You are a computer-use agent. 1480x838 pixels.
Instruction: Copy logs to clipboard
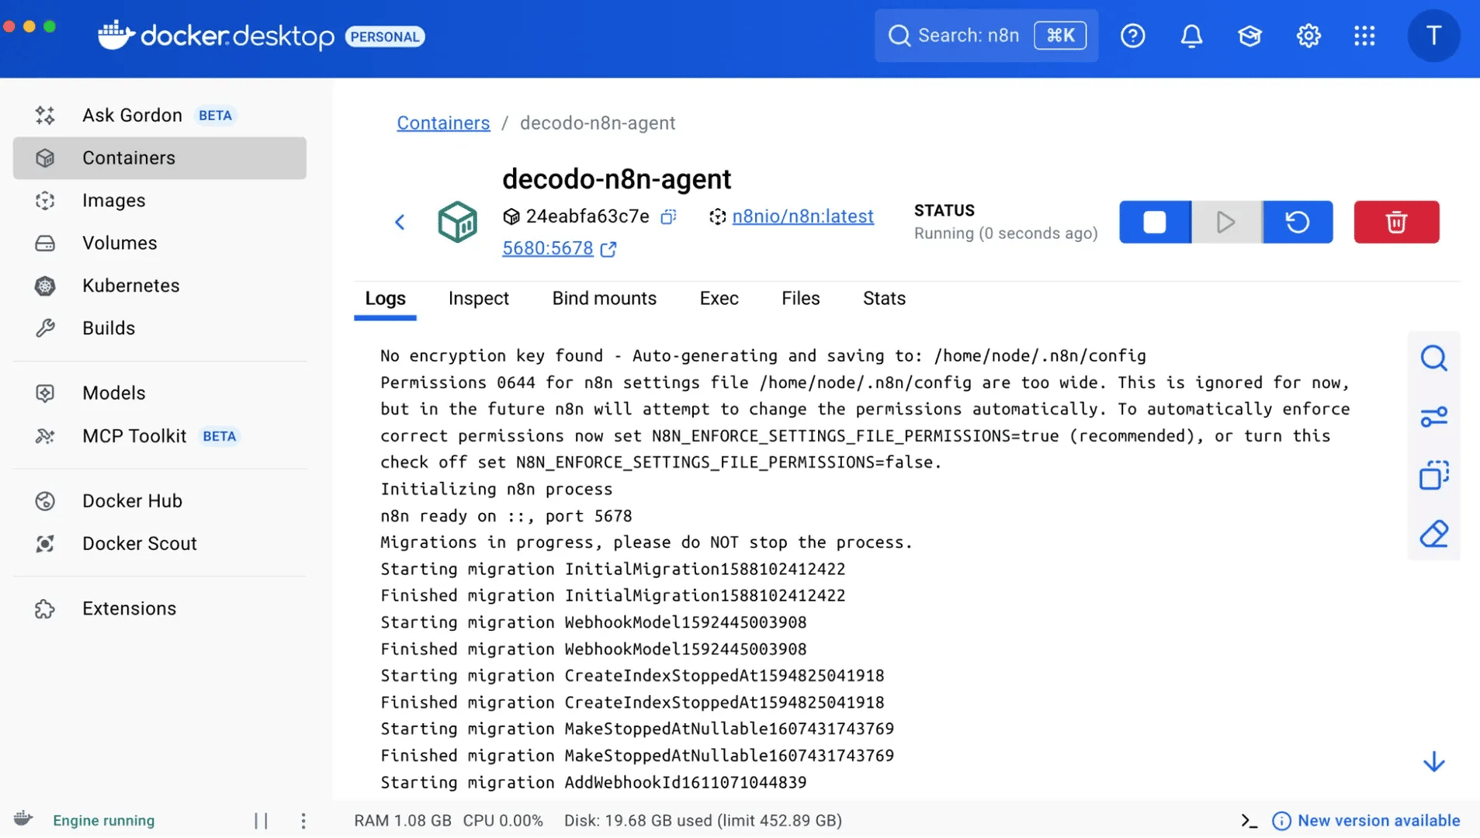pos(1433,475)
